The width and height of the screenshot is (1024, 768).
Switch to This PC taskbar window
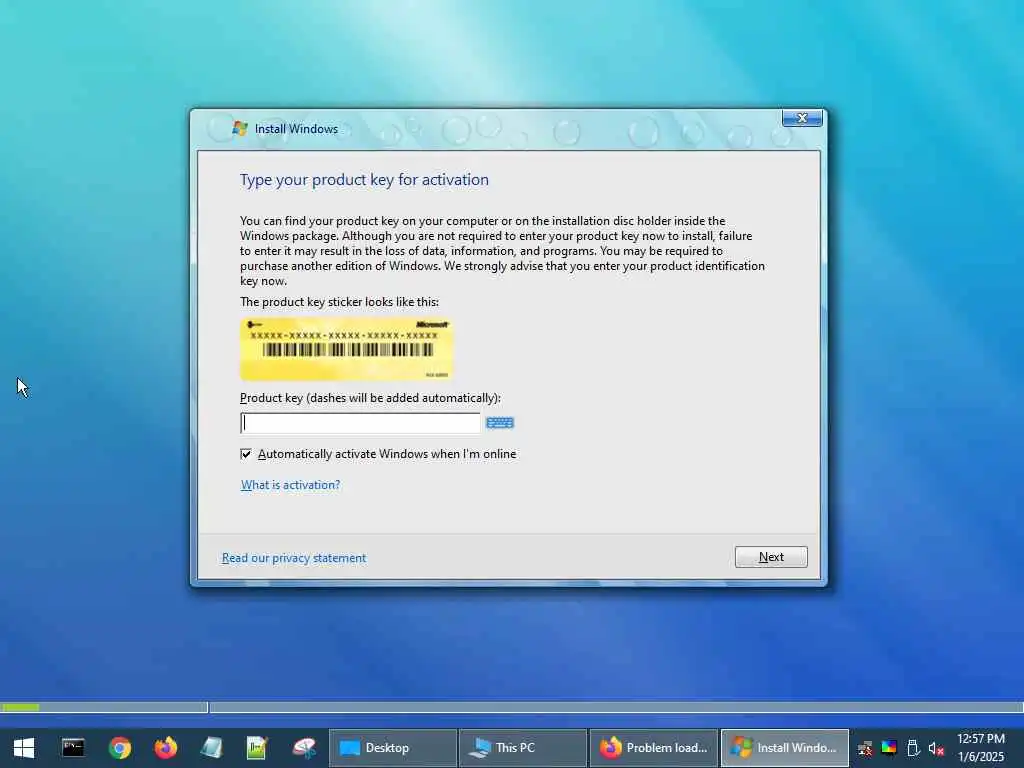tap(522, 748)
